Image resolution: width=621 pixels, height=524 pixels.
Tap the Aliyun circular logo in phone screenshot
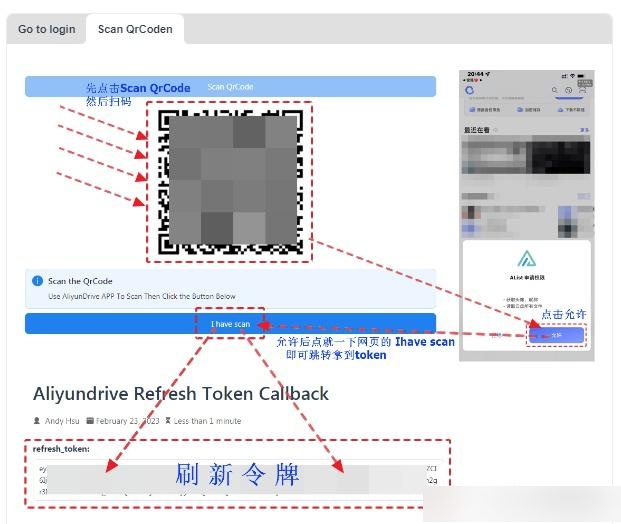tap(470, 90)
